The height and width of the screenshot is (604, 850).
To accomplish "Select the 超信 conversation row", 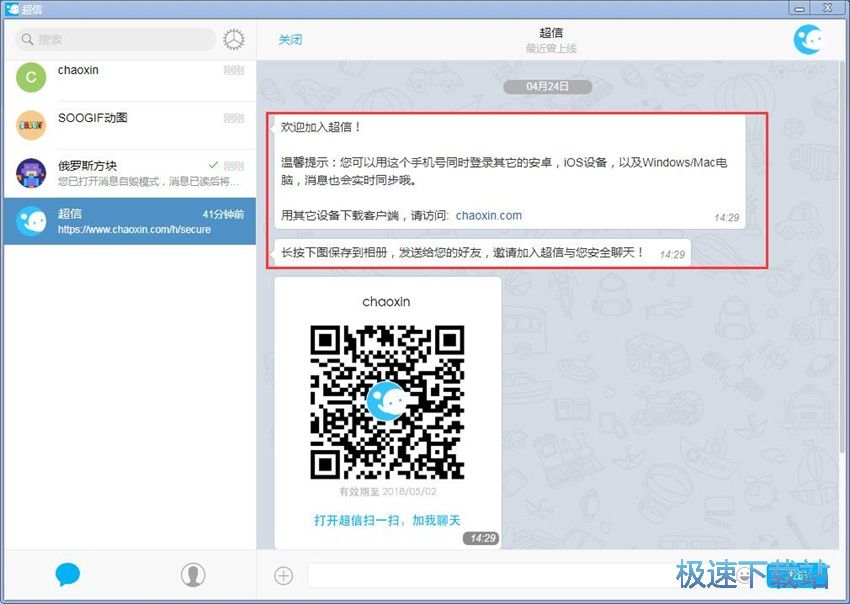I will pyautogui.click(x=130, y=221).
